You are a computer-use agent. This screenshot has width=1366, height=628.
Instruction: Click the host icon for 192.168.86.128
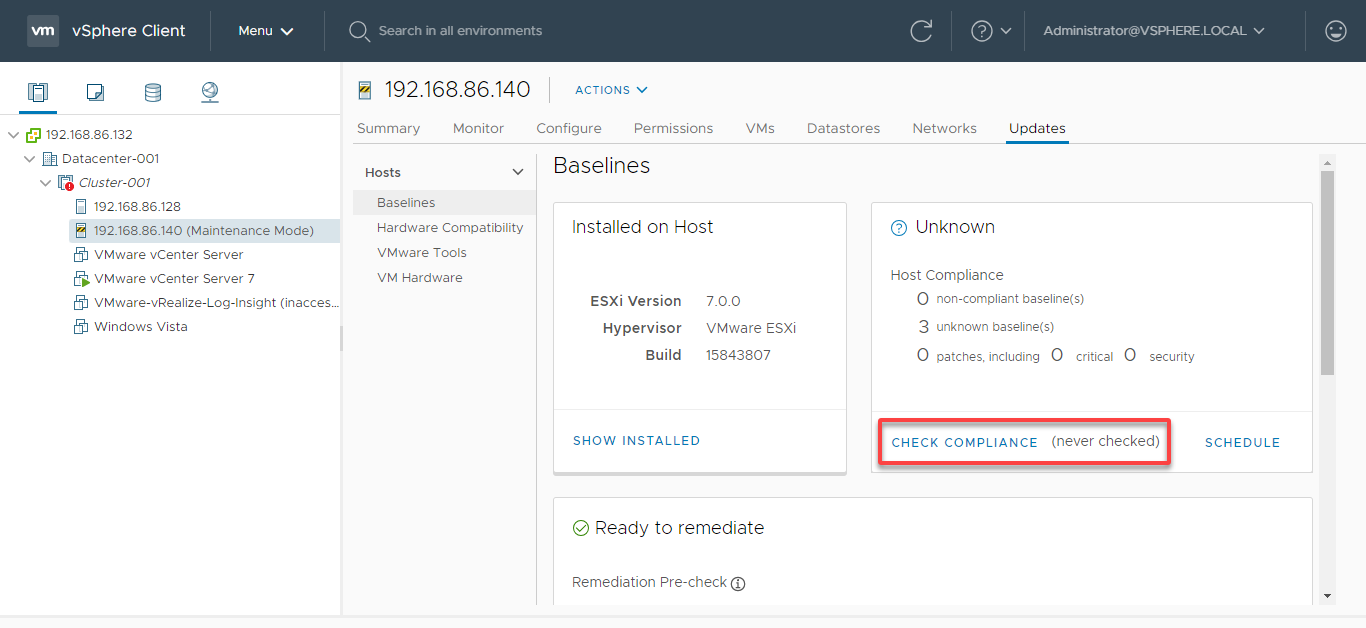tap(82, 207)
